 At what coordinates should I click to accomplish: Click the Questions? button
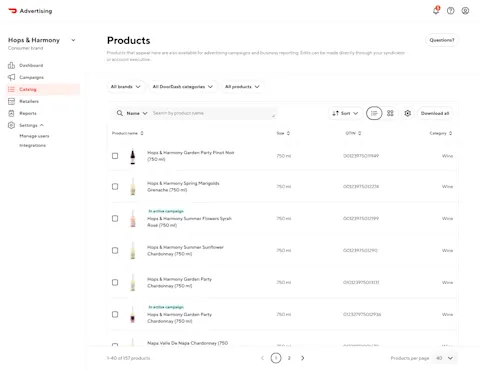coord(442,40)
